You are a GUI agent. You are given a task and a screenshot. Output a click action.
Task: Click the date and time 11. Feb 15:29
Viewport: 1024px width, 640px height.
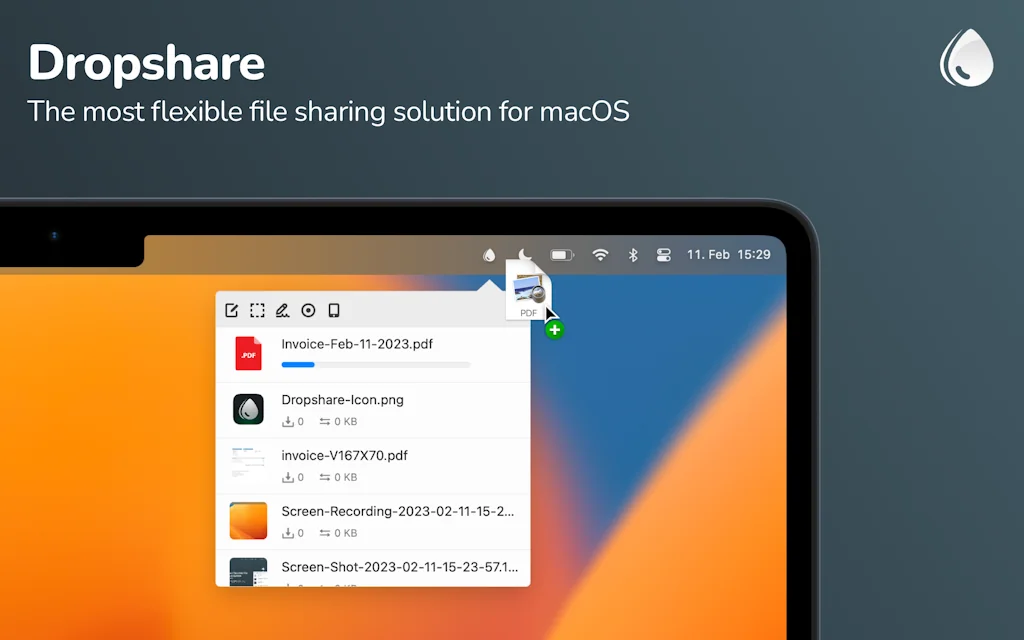[x=729, y=255]
